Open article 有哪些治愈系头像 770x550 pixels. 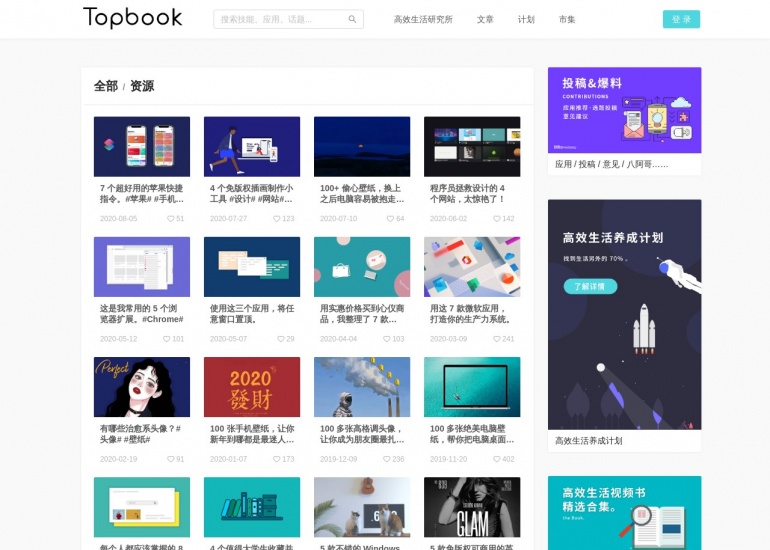(x=140, y=434)
